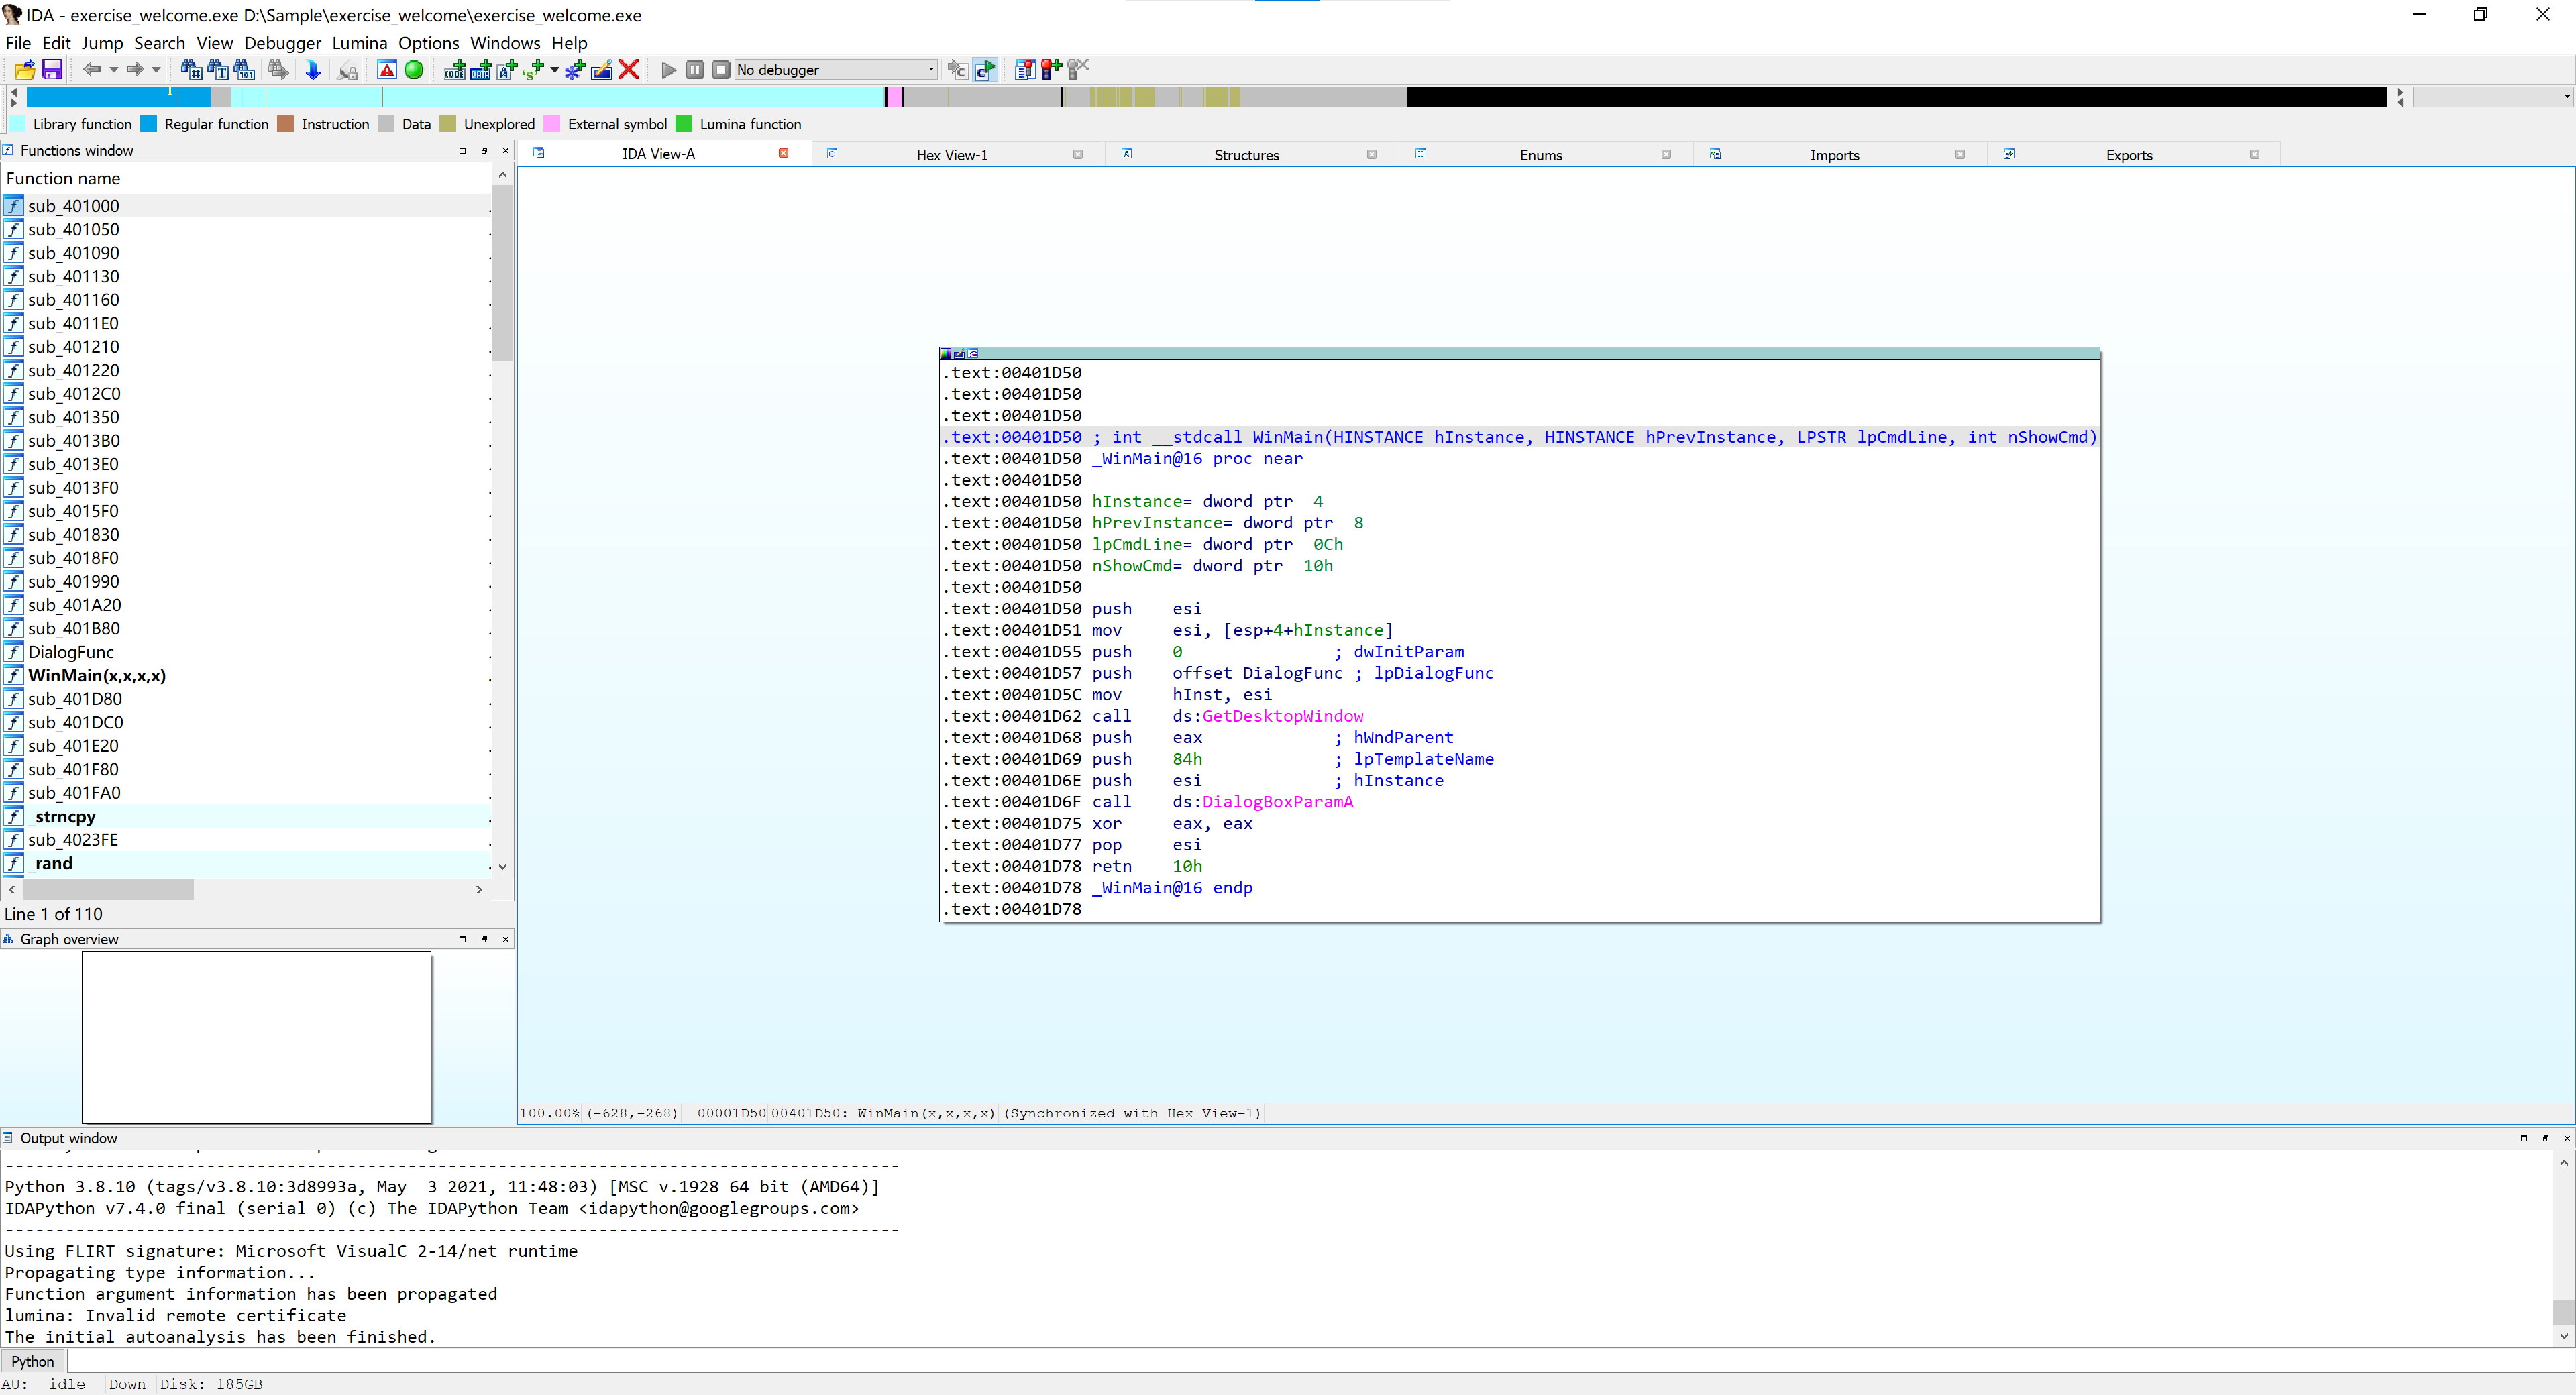Screen dimensions: 2576x1395
Task: Close the Output window panel
Action: pos(2566,1138)
